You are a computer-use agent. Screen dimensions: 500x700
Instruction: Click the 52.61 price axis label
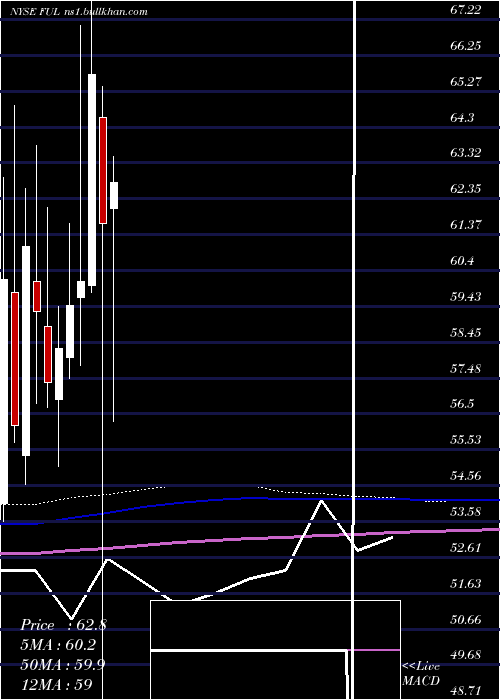466,548
